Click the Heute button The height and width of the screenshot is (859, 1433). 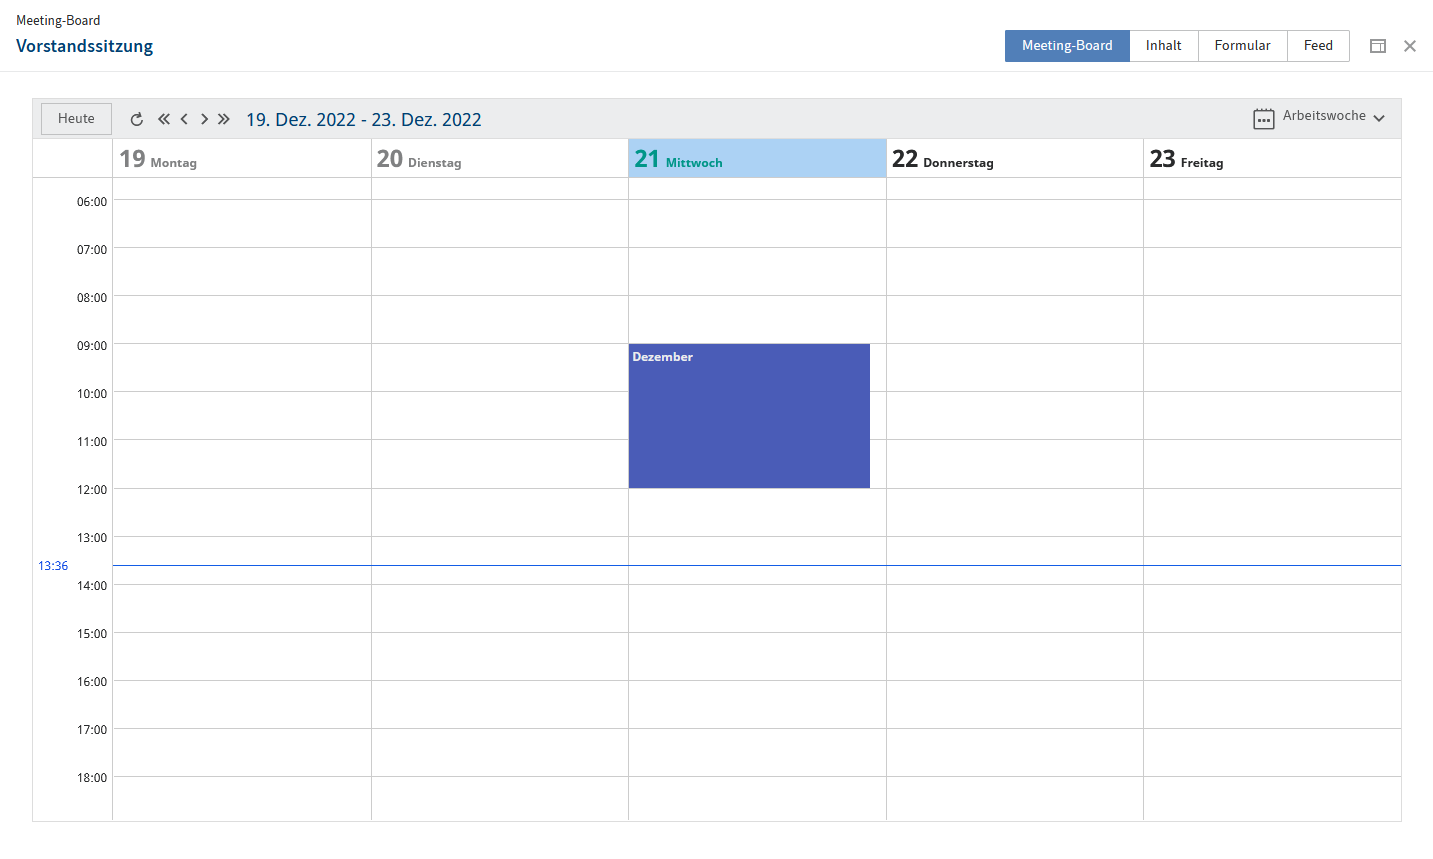[x=76, y=119]
